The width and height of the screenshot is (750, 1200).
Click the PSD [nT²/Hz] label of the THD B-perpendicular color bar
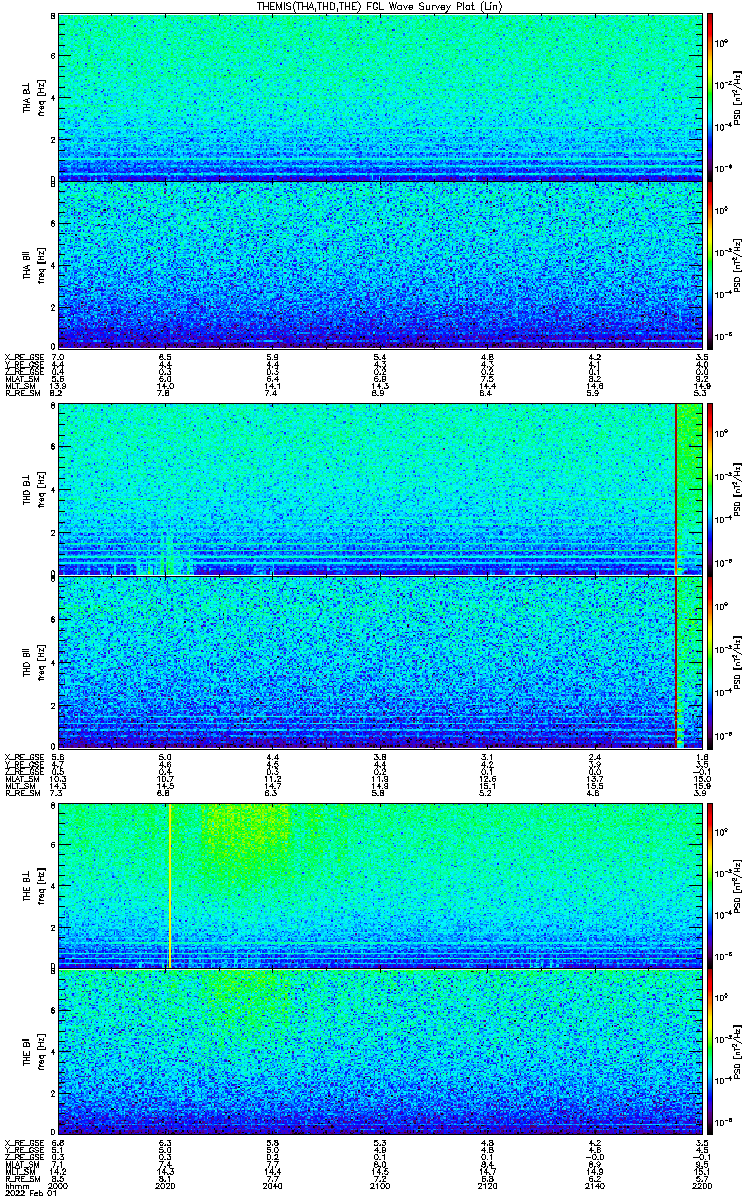(x=737, y=488)
